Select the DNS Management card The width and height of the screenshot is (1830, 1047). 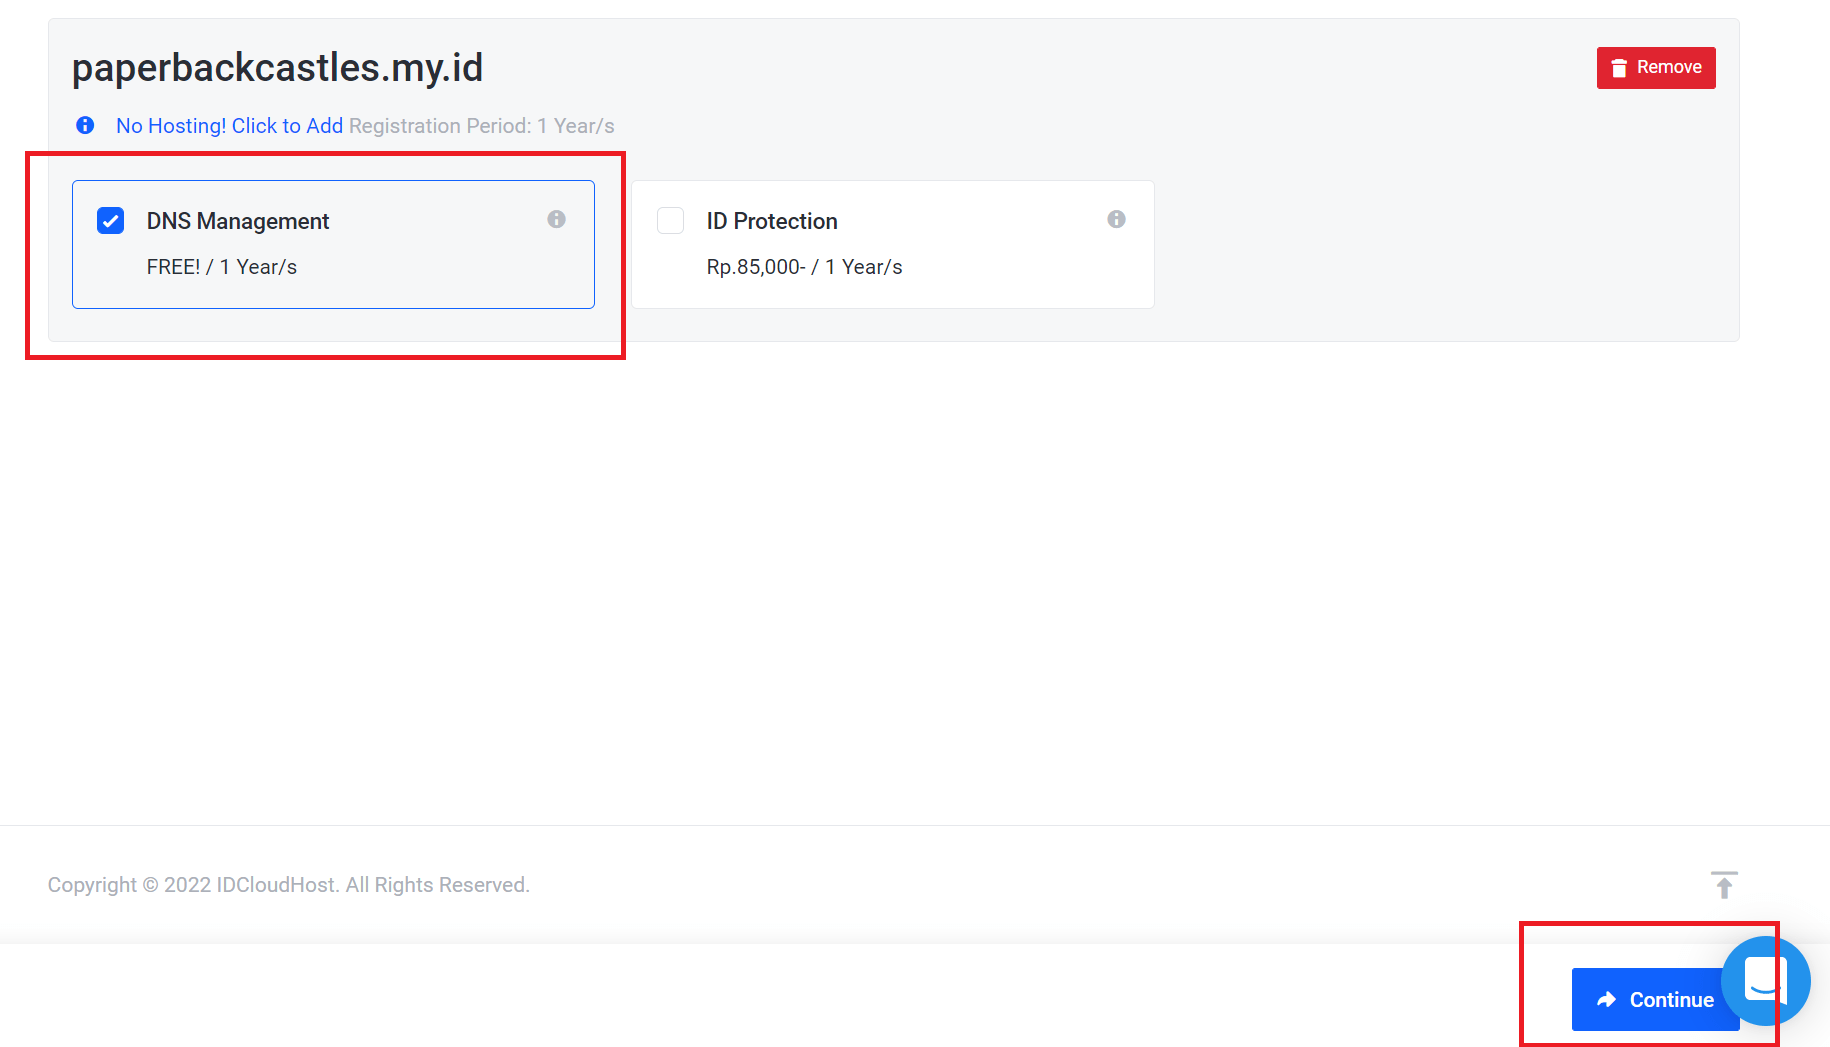333,244
